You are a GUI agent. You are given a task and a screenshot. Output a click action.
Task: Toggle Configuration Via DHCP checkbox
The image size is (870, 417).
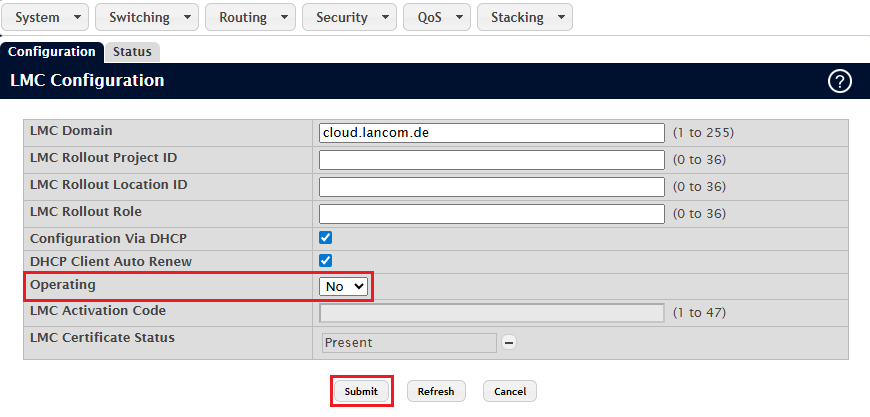click(325, 238)
